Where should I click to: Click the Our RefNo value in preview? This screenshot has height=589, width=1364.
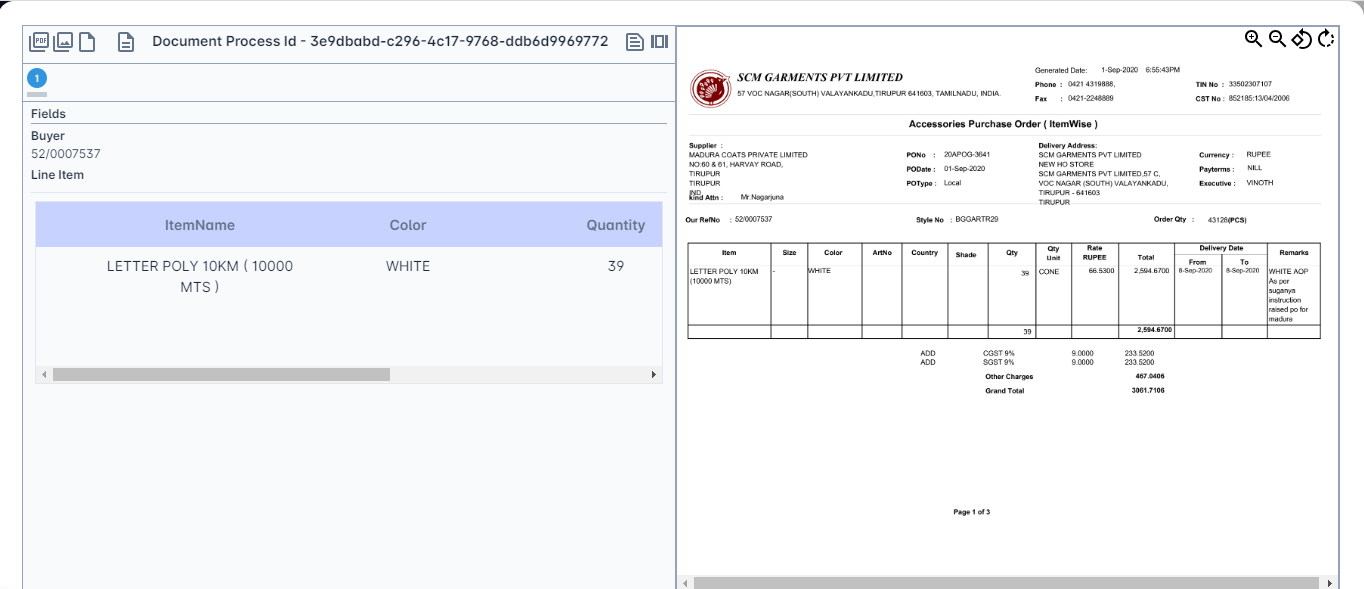click(753, 219)
